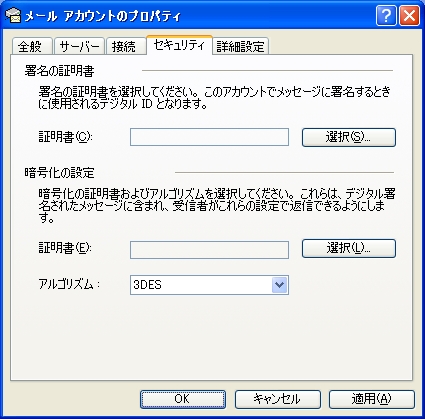This screenshot has width=425, height=419.
Task: Switch to the 全般 tab
Action: tap(32, 46)
